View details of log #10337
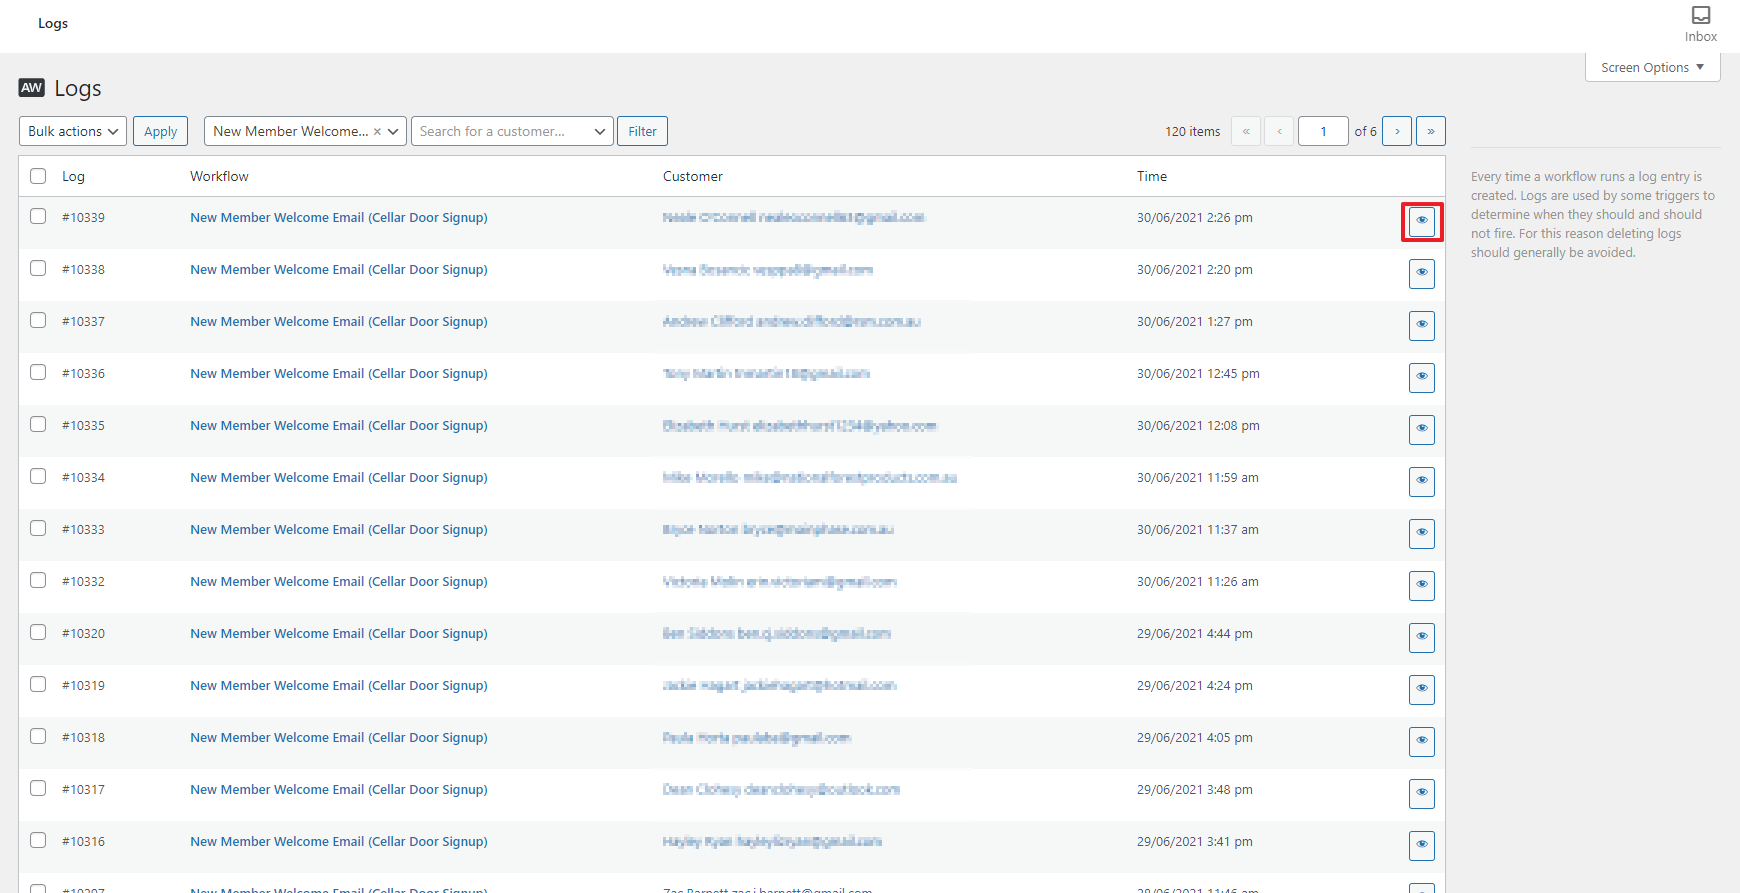The height and width of the screenshot is (893, 1740). (x=1421, y=325)
